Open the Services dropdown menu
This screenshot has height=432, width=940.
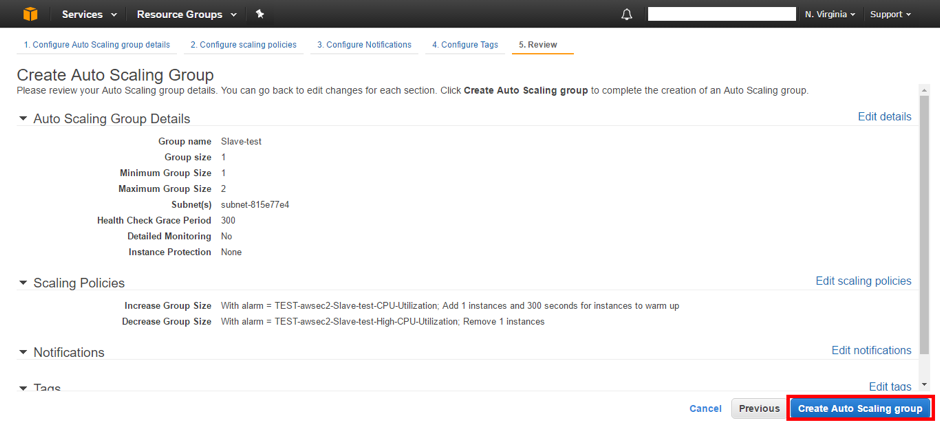click(x=90, y=15)
